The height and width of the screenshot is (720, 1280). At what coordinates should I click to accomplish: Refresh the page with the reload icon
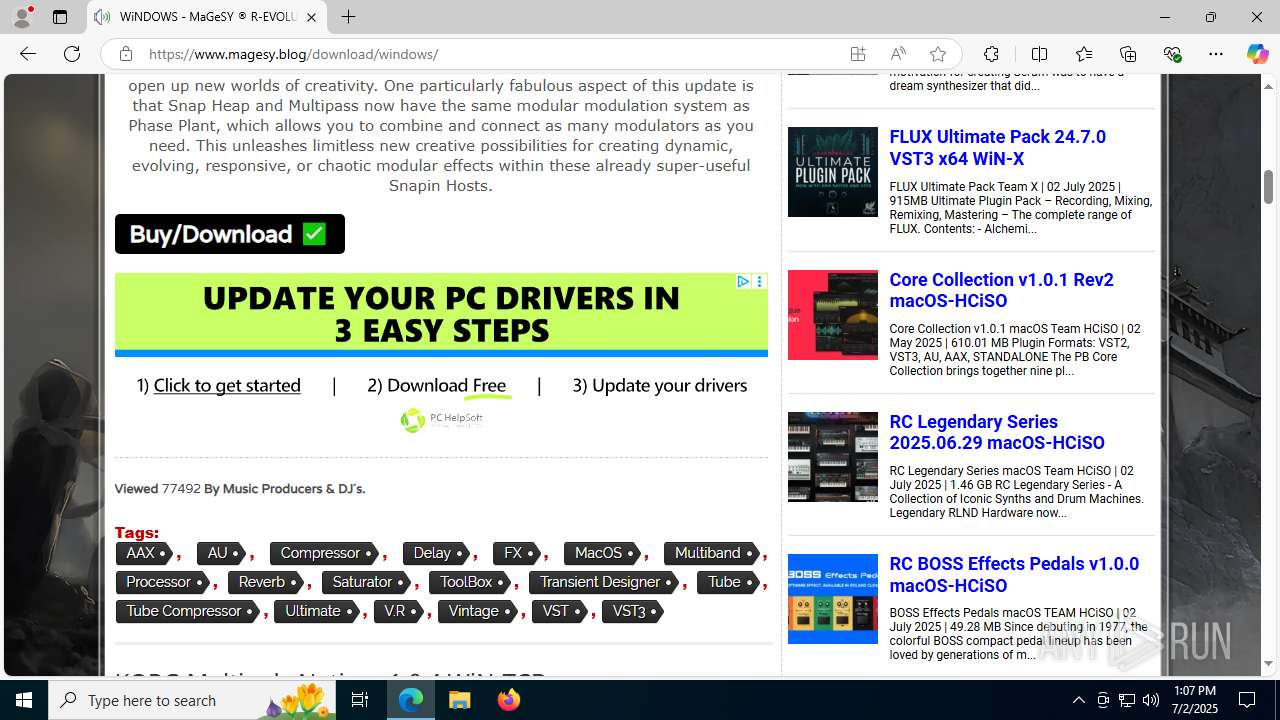pos(72,54)
